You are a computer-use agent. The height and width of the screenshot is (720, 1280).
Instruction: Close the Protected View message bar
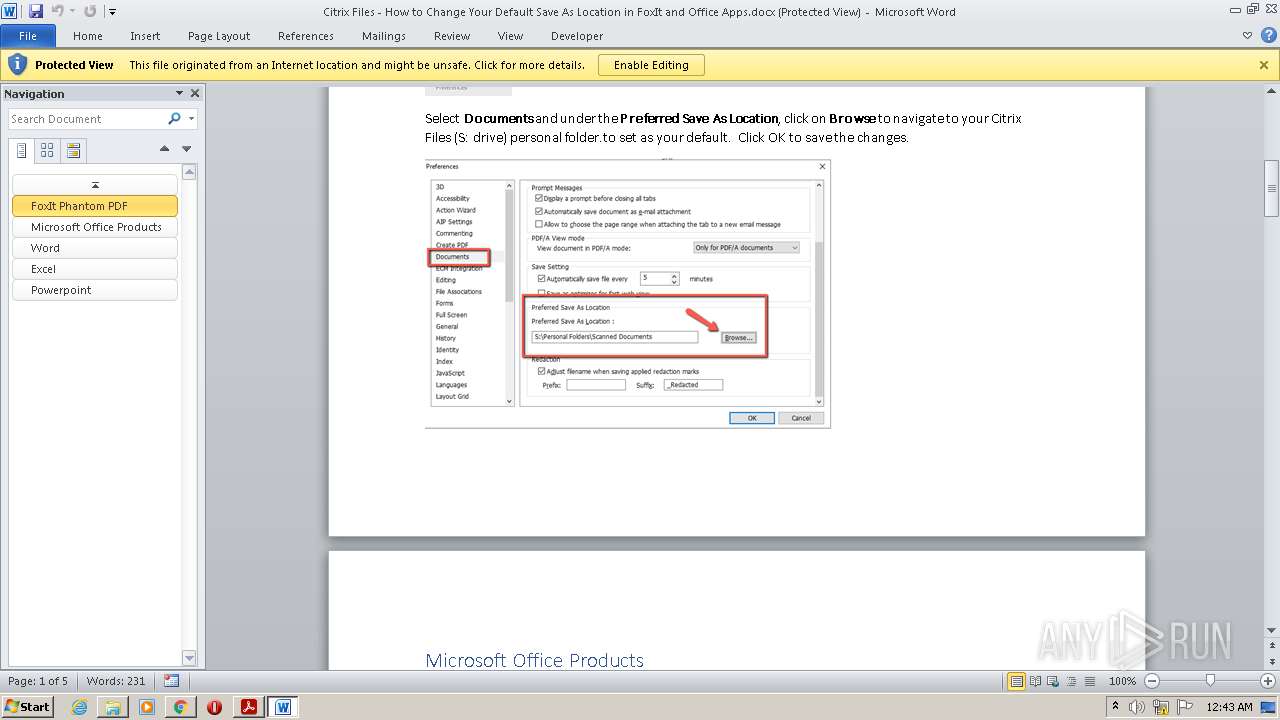point(1264,65)
